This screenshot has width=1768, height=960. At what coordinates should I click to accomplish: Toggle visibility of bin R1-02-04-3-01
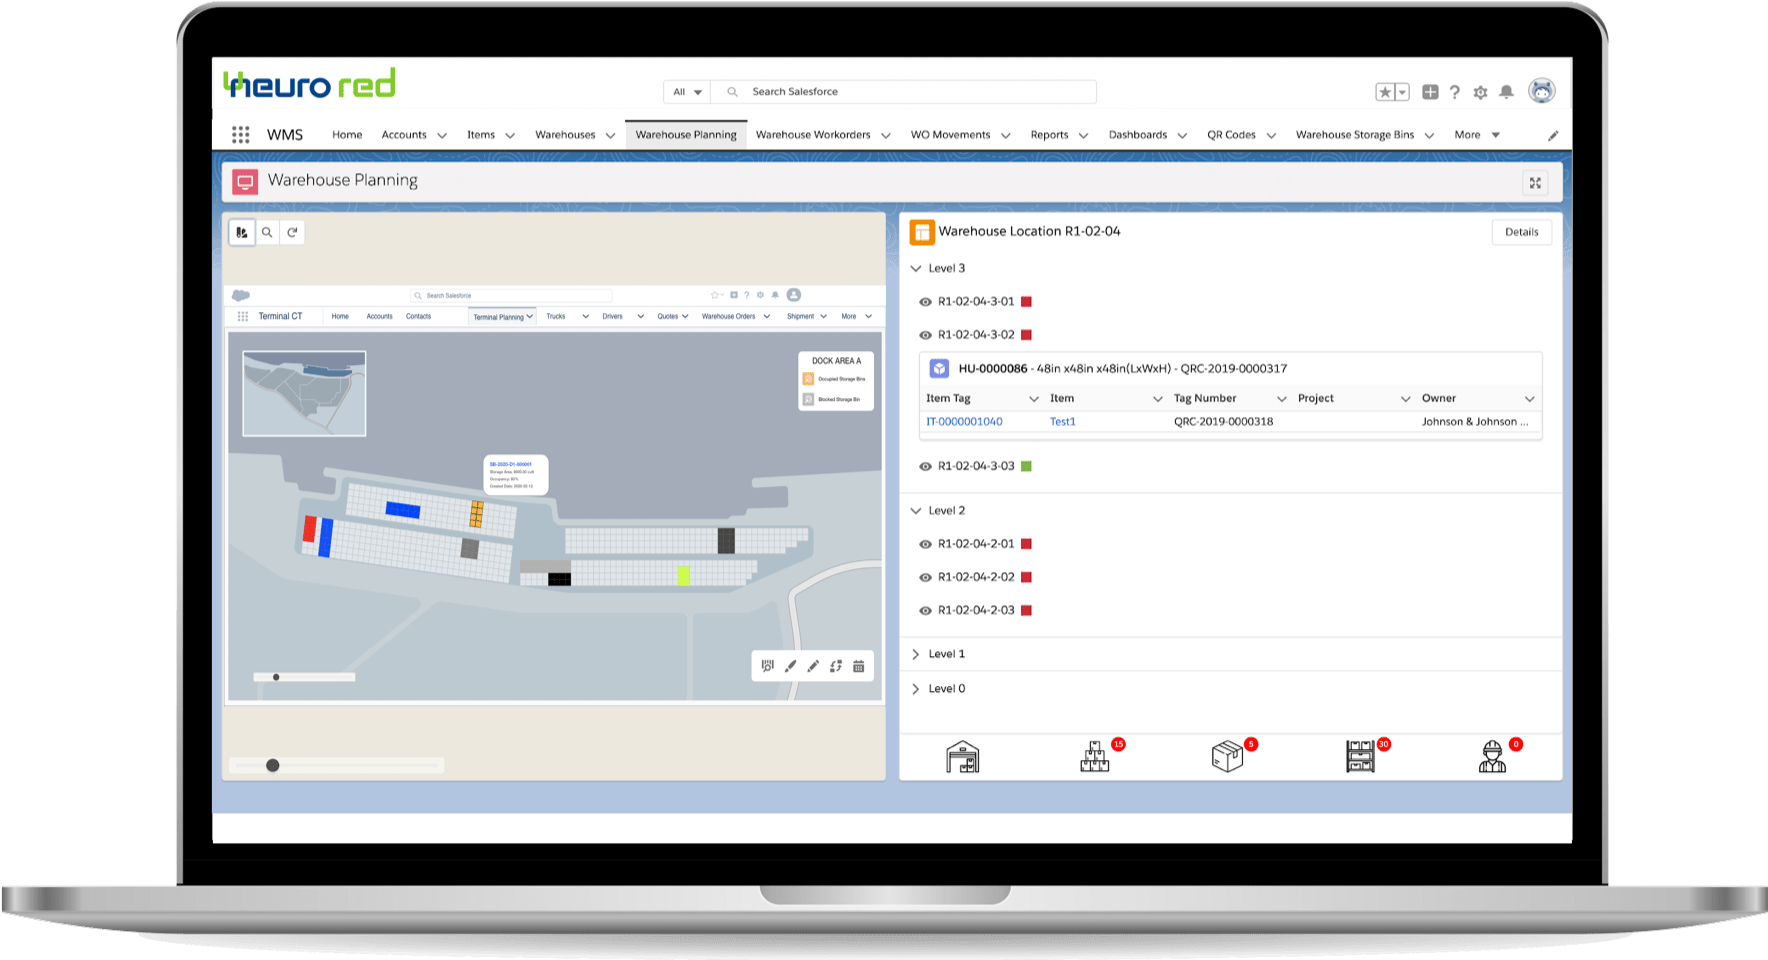pos(924,301)
